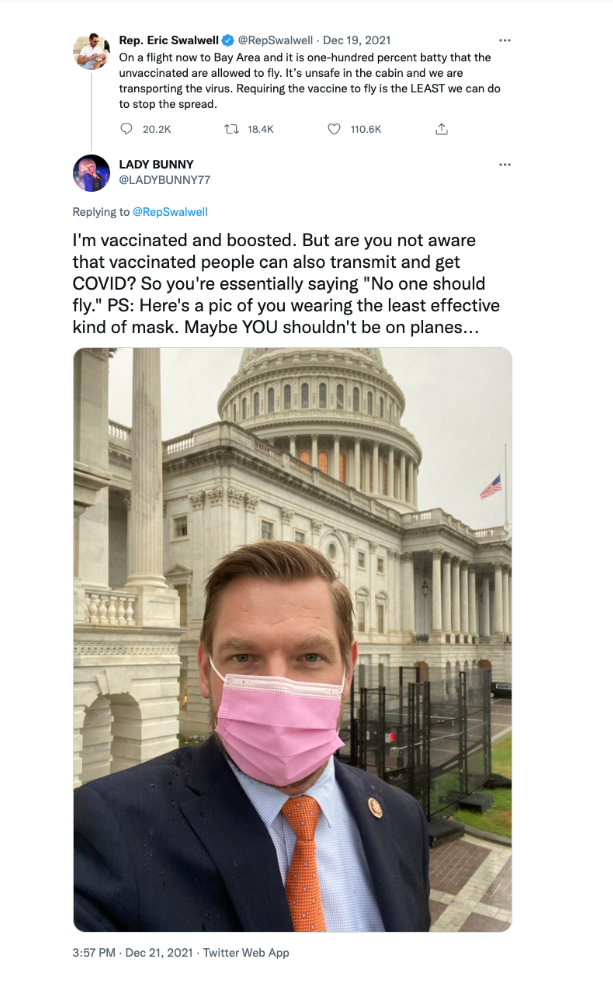Image resolution: width=613 pixels, height=991 pixels.
Task: Click the reply icon under Swalwell's tweet
Action: pyautogui.click(x=126, y=129)
